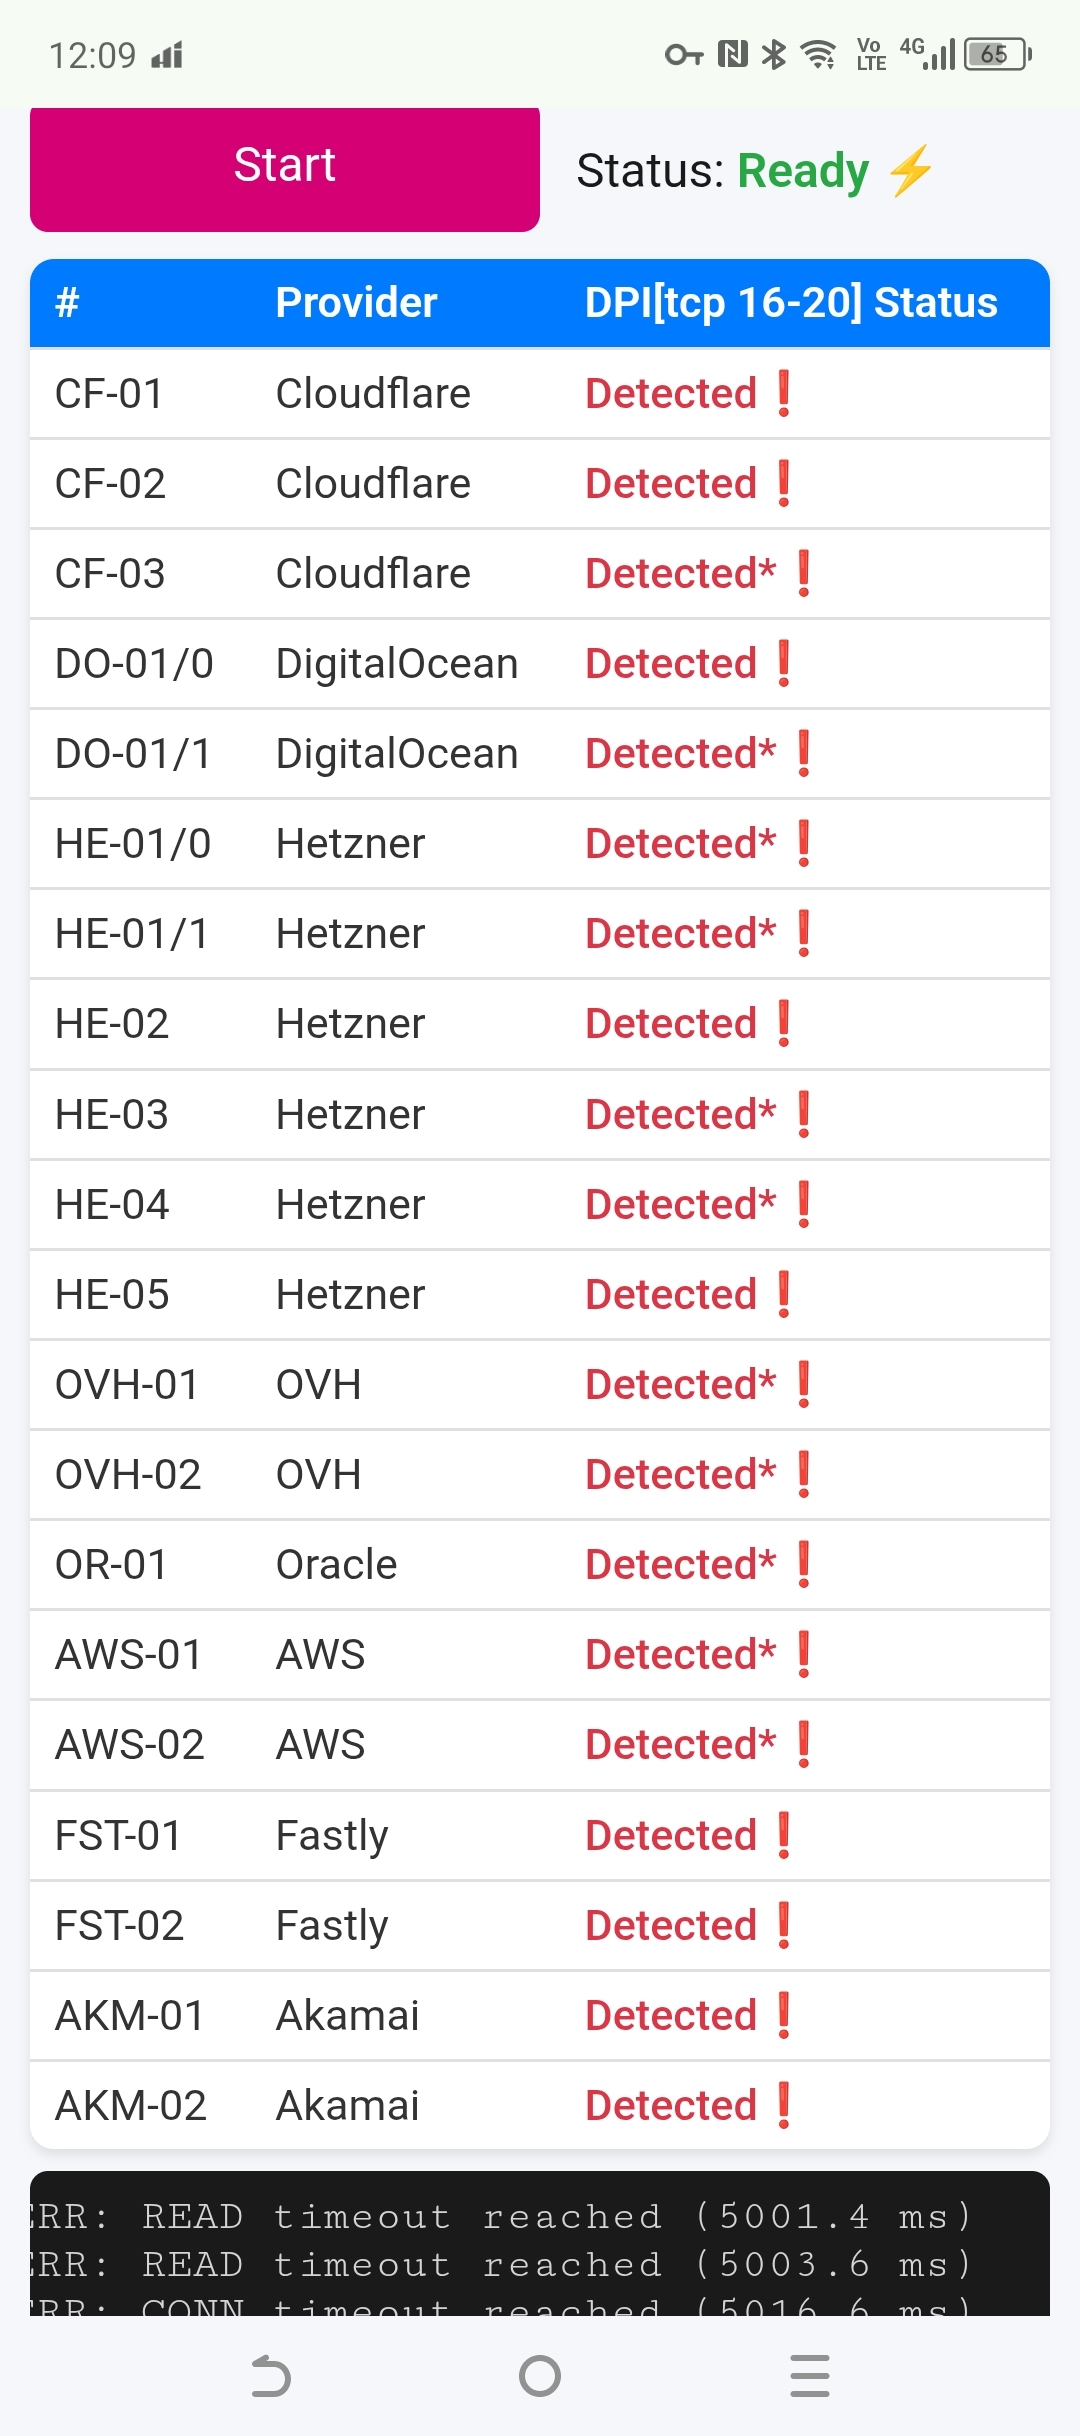
Task: Open recent apps via three-line icon
Action: (x=809, y=2376)
